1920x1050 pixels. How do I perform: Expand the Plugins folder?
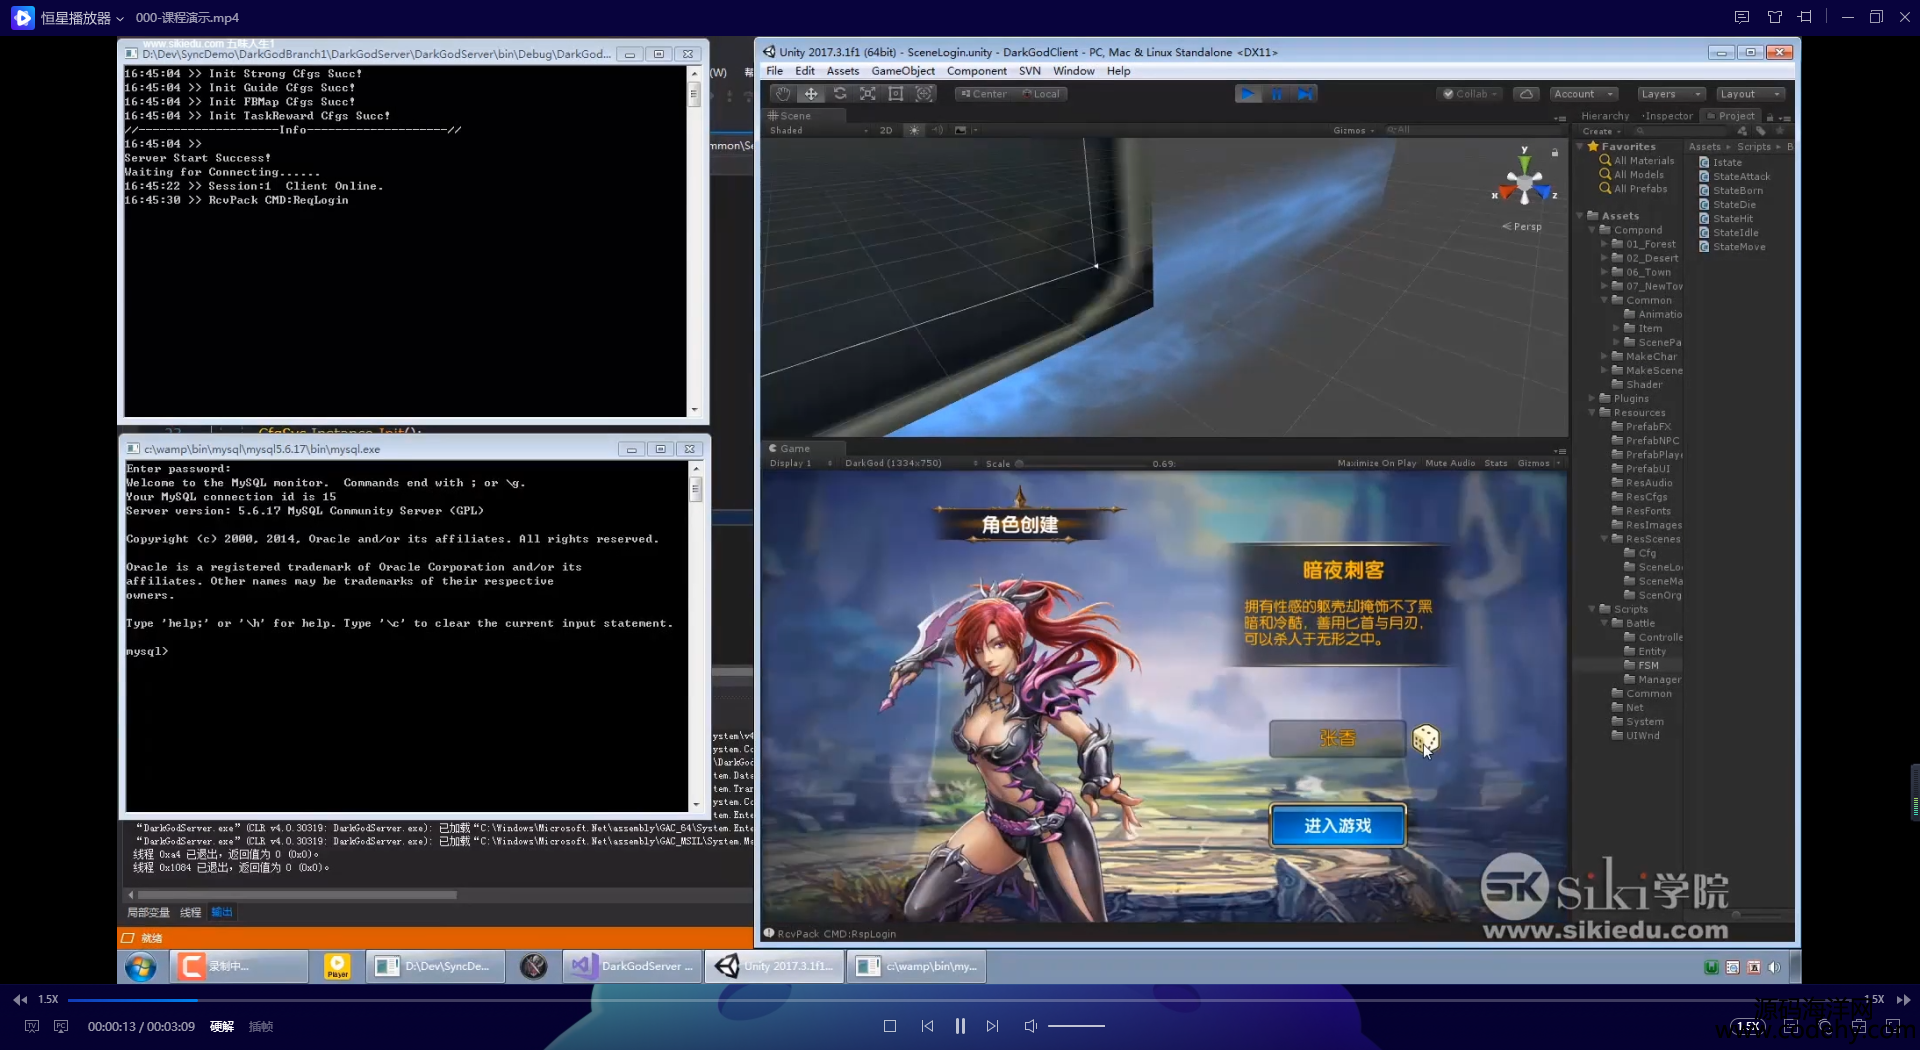(x=1592, y=399)
